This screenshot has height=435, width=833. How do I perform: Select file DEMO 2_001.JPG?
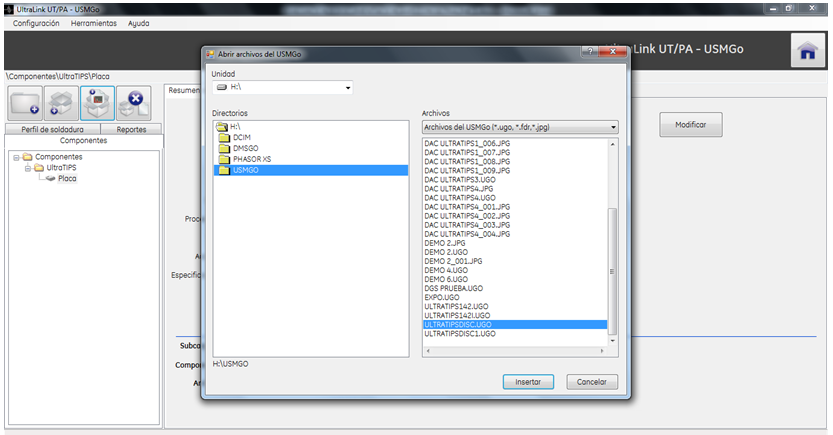coord(453,261)
